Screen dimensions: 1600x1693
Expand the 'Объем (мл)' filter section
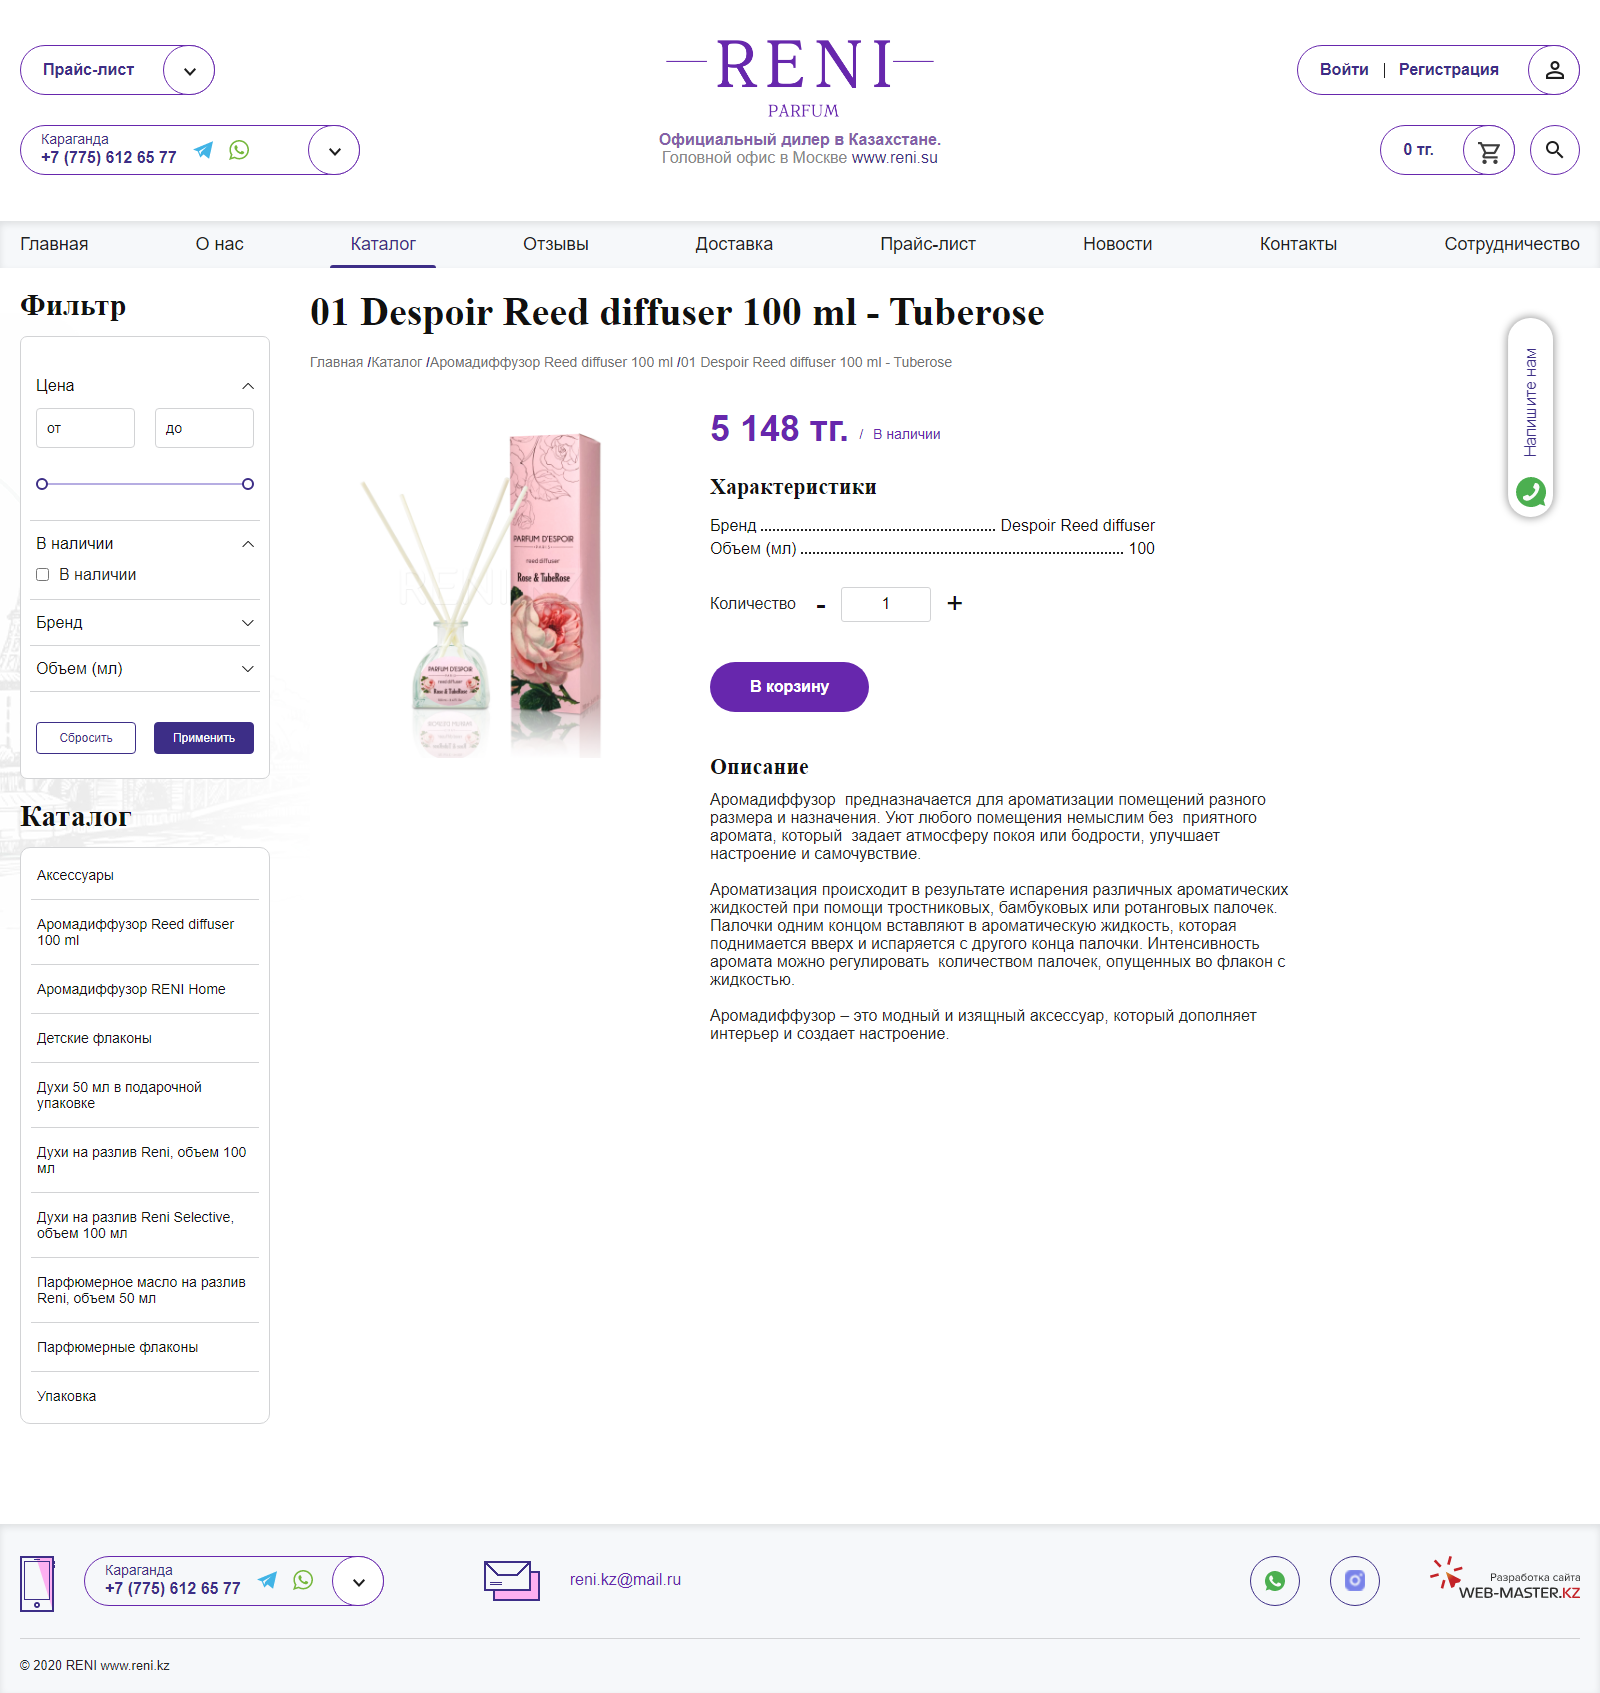click(248, 669)
